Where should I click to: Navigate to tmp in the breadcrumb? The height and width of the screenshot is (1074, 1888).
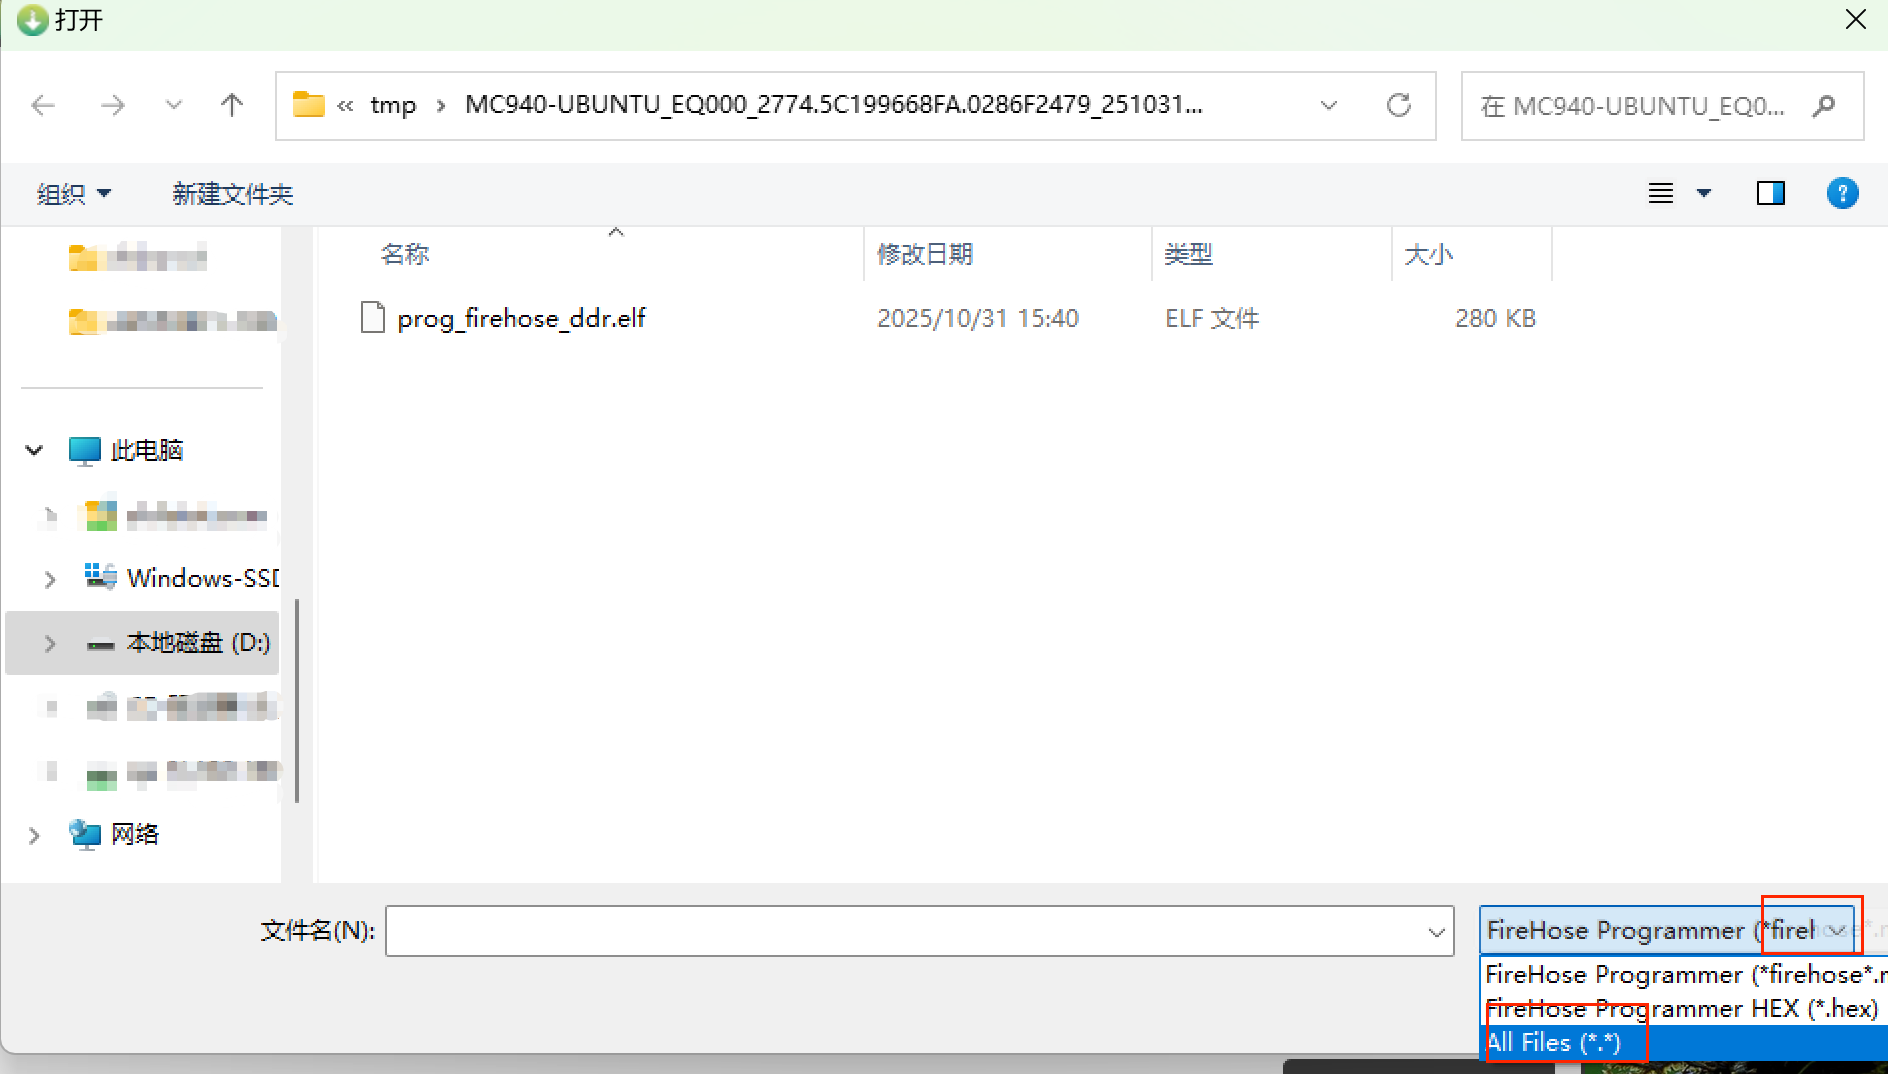pyautogui.click(x=393, y=105)
